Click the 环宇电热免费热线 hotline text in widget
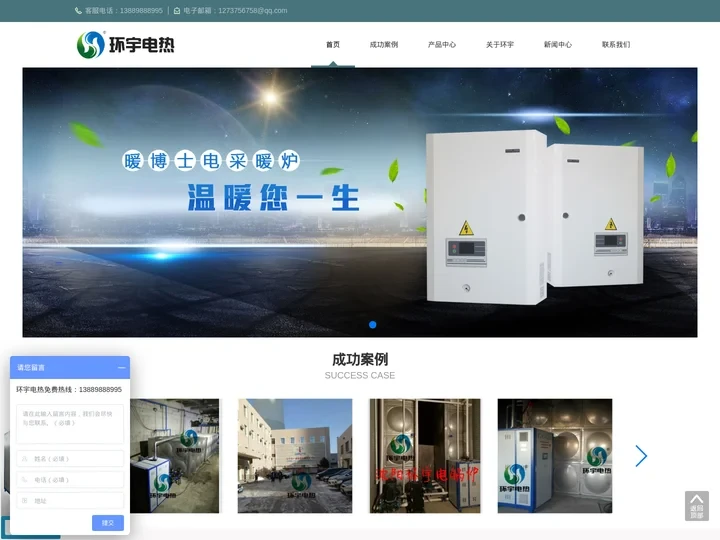This screenshot has height=540, width=720. point(69,389)
